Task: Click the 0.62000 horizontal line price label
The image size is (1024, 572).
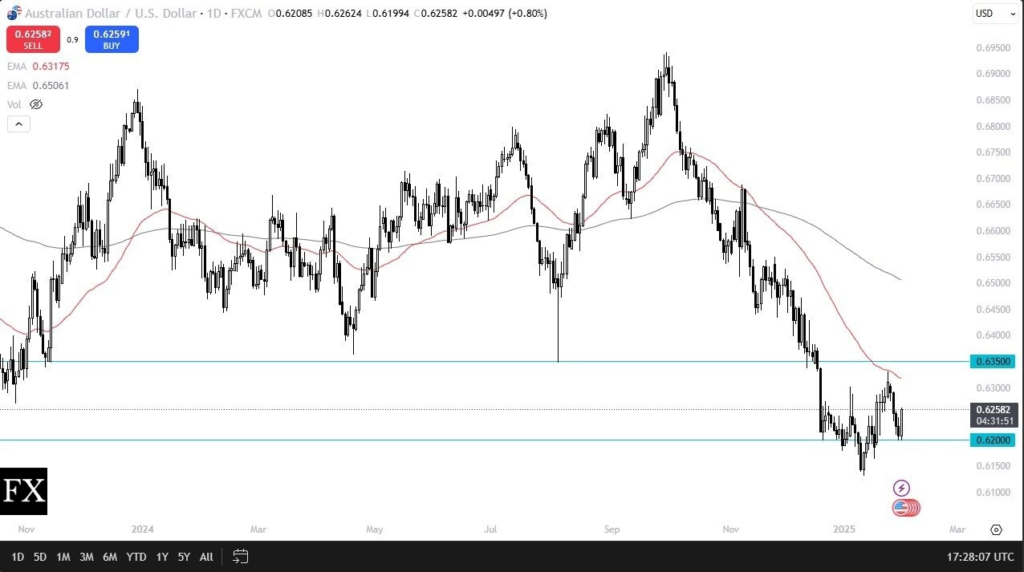Action: pyautogui.click(x=993, y=440)
